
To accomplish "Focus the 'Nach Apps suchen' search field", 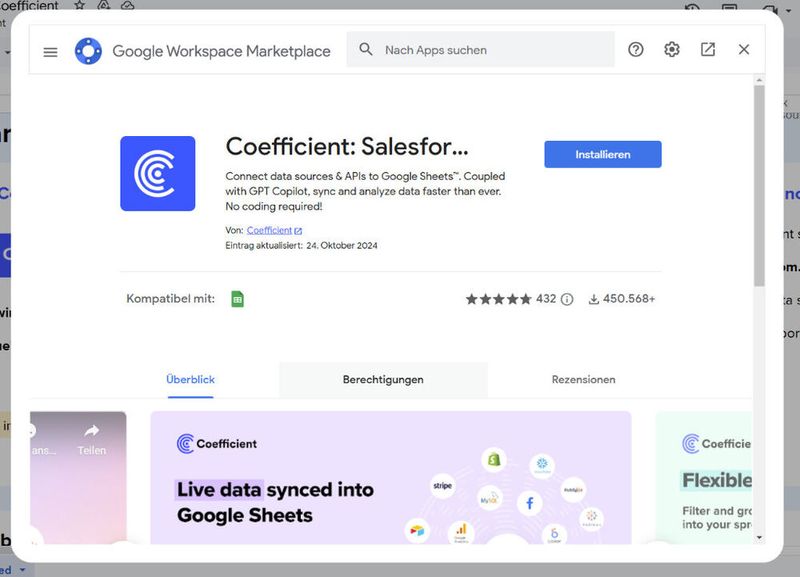I will (x=480, y=49).
